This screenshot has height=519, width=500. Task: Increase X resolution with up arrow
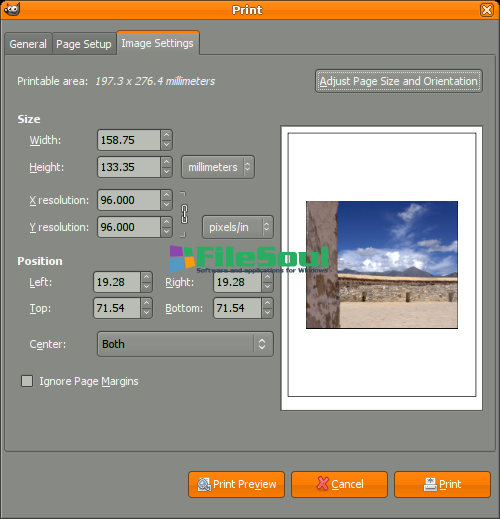pos(166,195)
